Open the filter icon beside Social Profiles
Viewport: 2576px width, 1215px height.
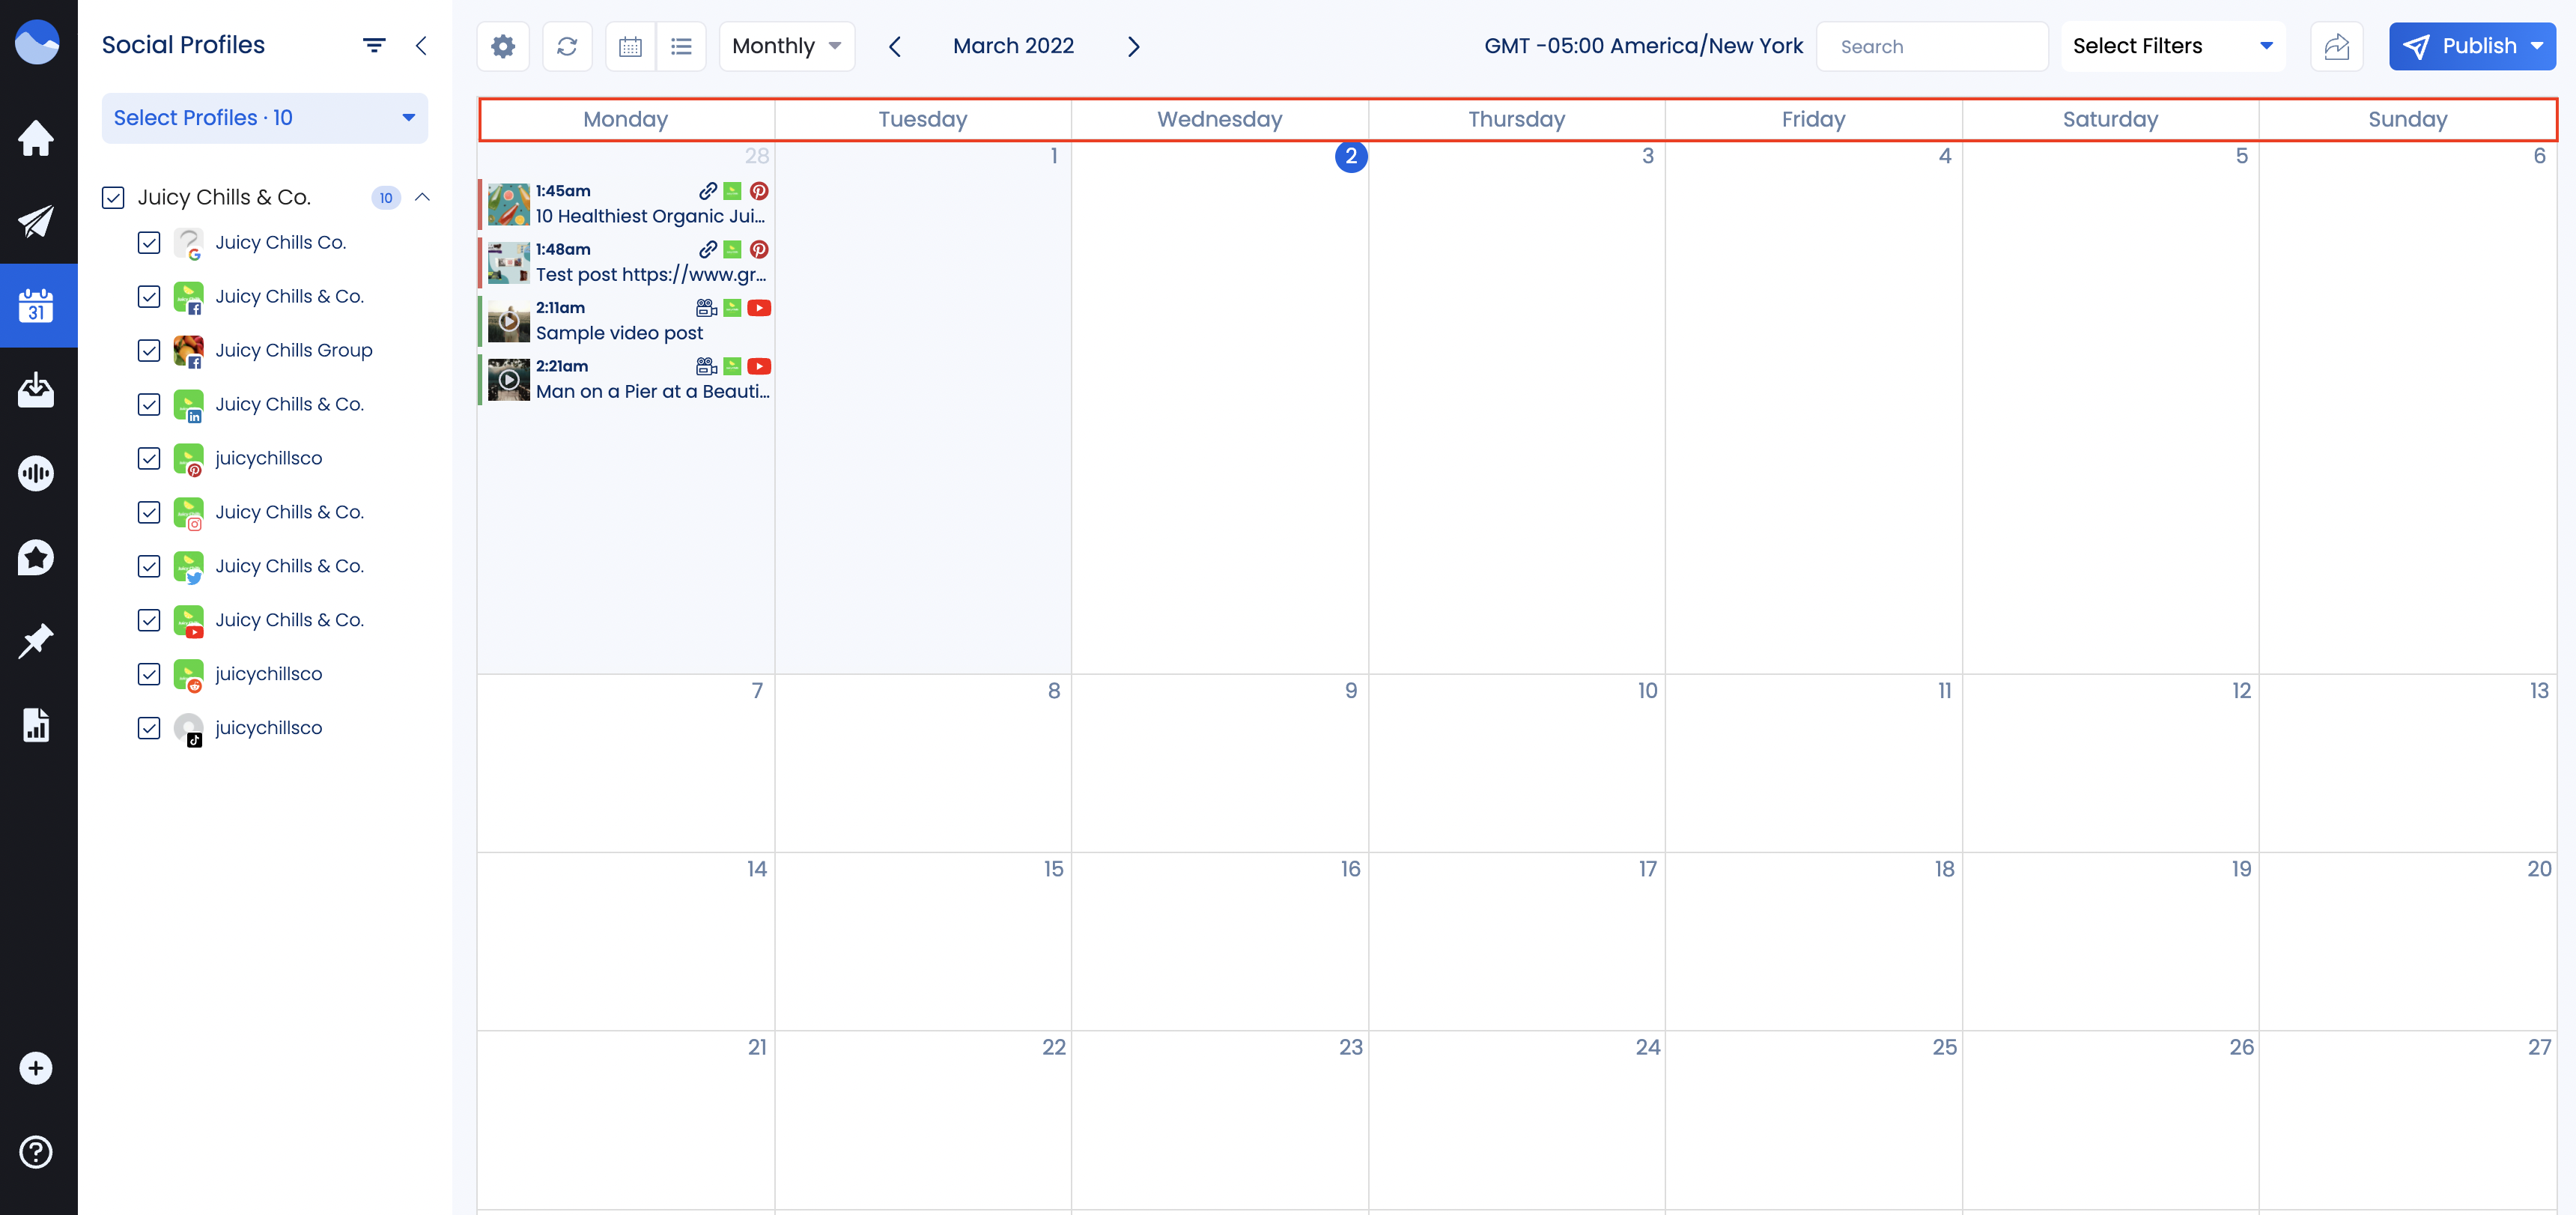pyautogui.click(x=373, y=45)
